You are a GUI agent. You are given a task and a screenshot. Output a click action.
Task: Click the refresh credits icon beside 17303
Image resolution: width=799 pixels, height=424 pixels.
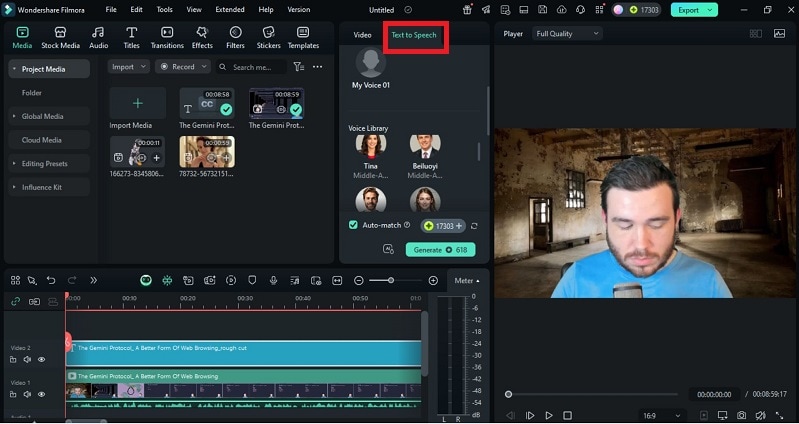pos(474,226)
